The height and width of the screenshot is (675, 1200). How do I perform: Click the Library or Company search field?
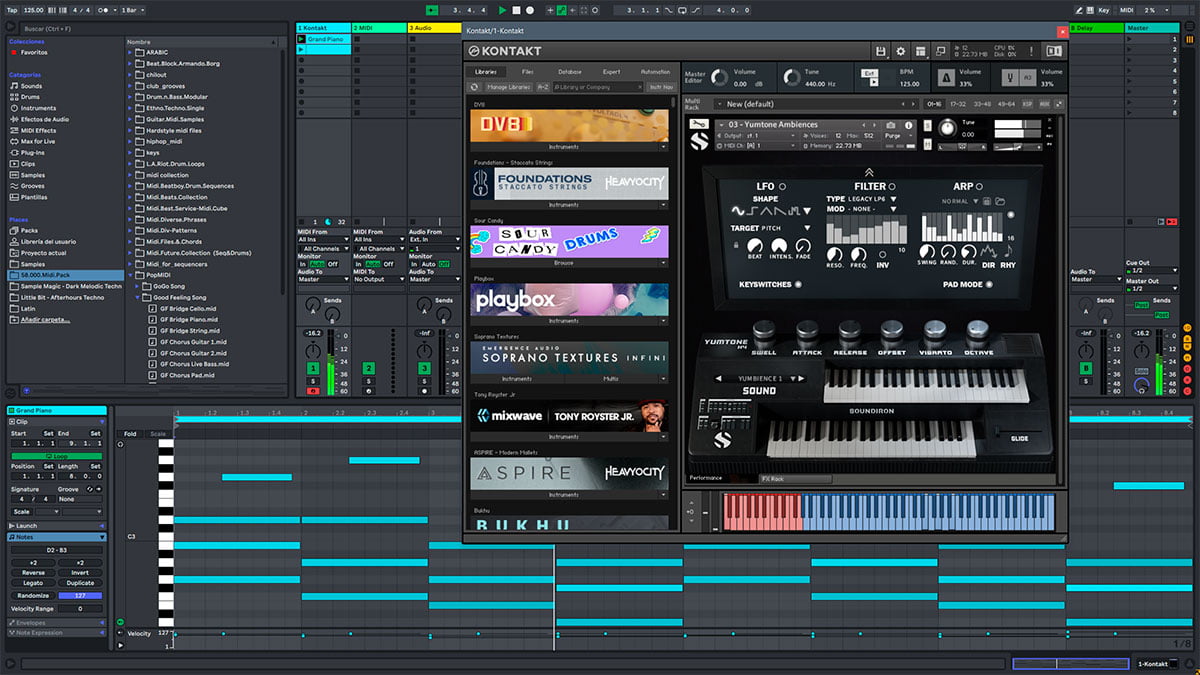coord(596,87)
